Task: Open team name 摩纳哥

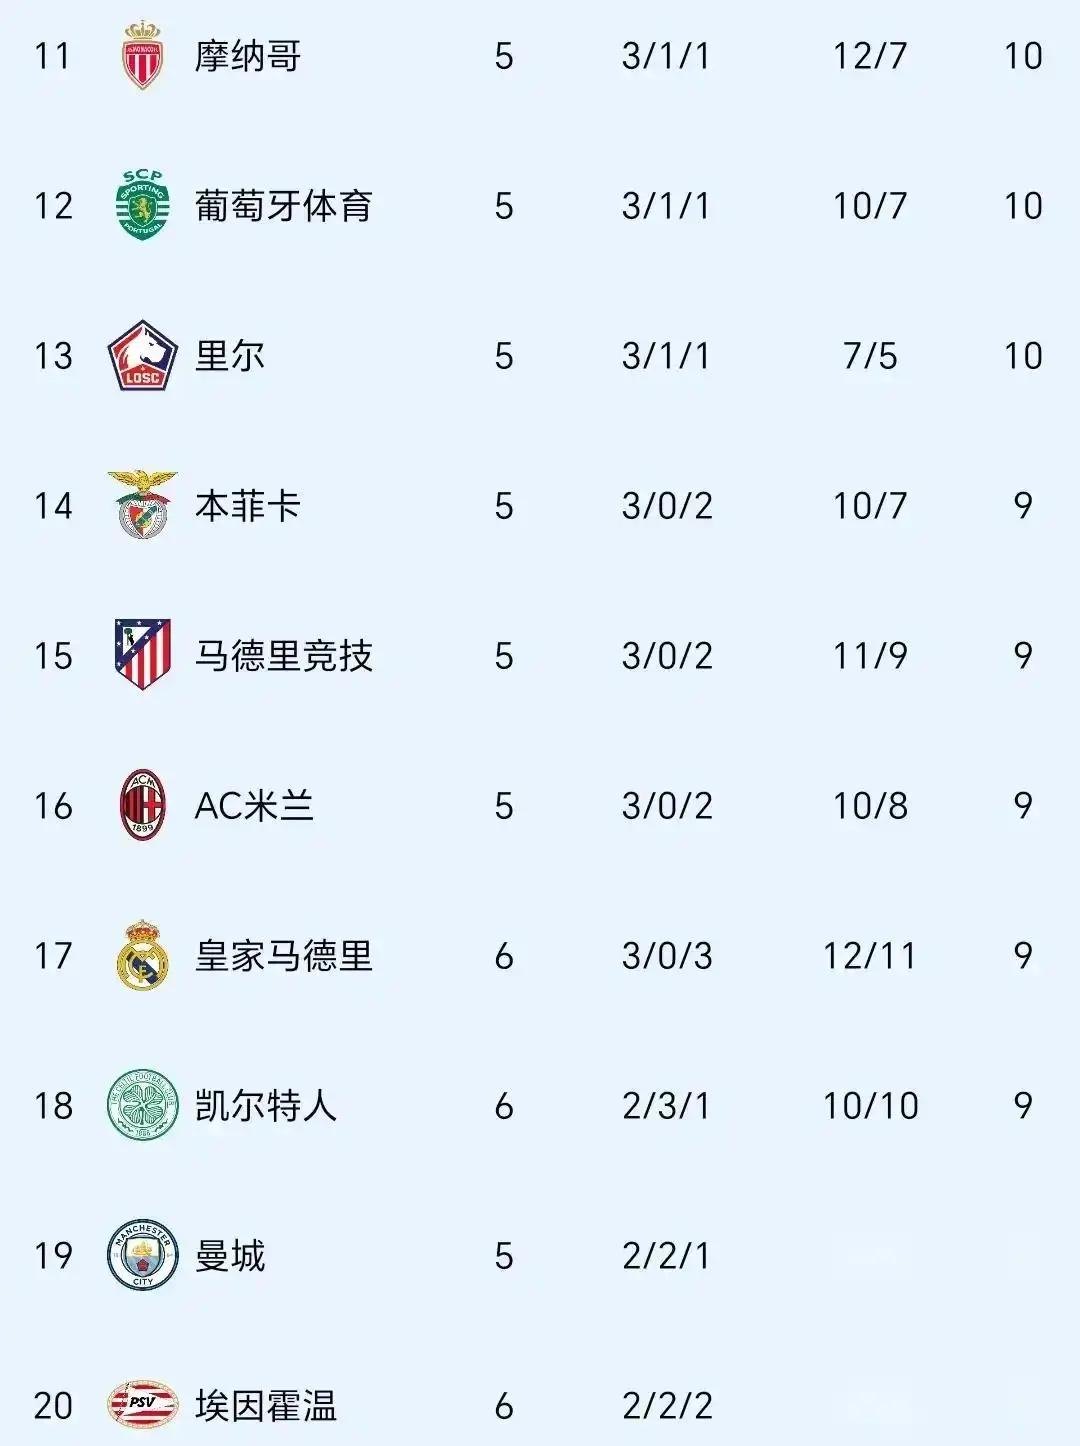Action: click(248, 56)
